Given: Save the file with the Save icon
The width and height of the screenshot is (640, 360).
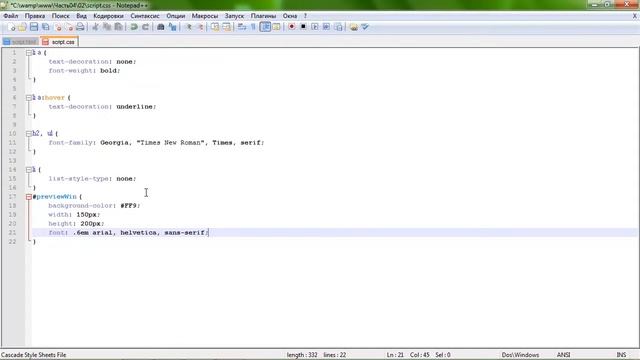Looking at the screenshot, I should click(34, 27).
